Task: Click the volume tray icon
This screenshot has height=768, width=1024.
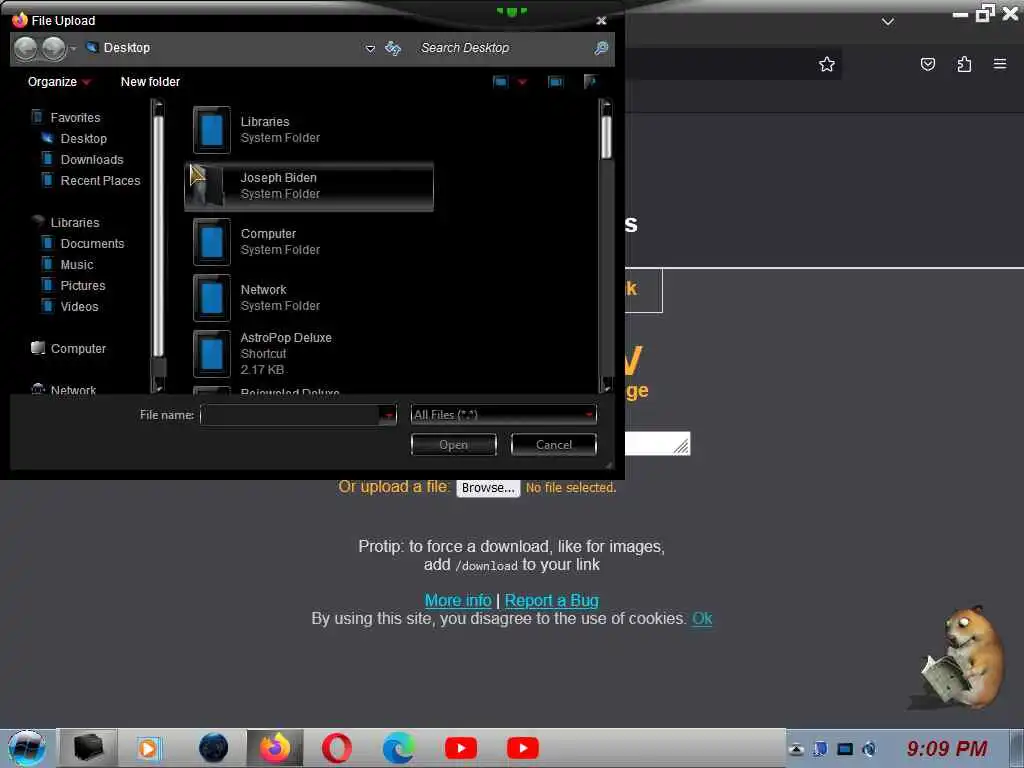Action: (x=869, y=749)
